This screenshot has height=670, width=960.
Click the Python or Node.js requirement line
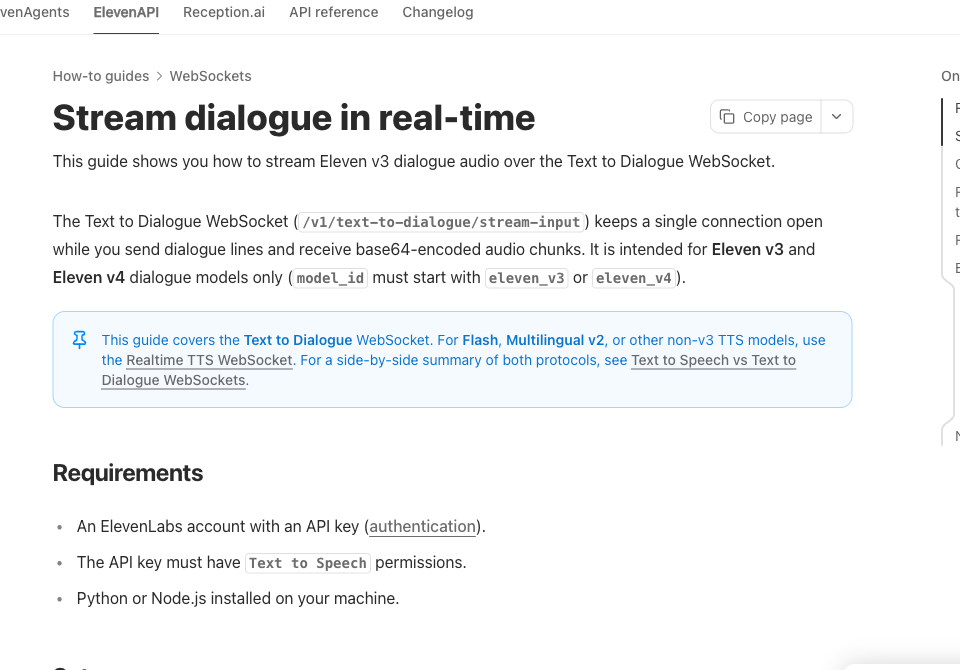[x=238, y=598]
